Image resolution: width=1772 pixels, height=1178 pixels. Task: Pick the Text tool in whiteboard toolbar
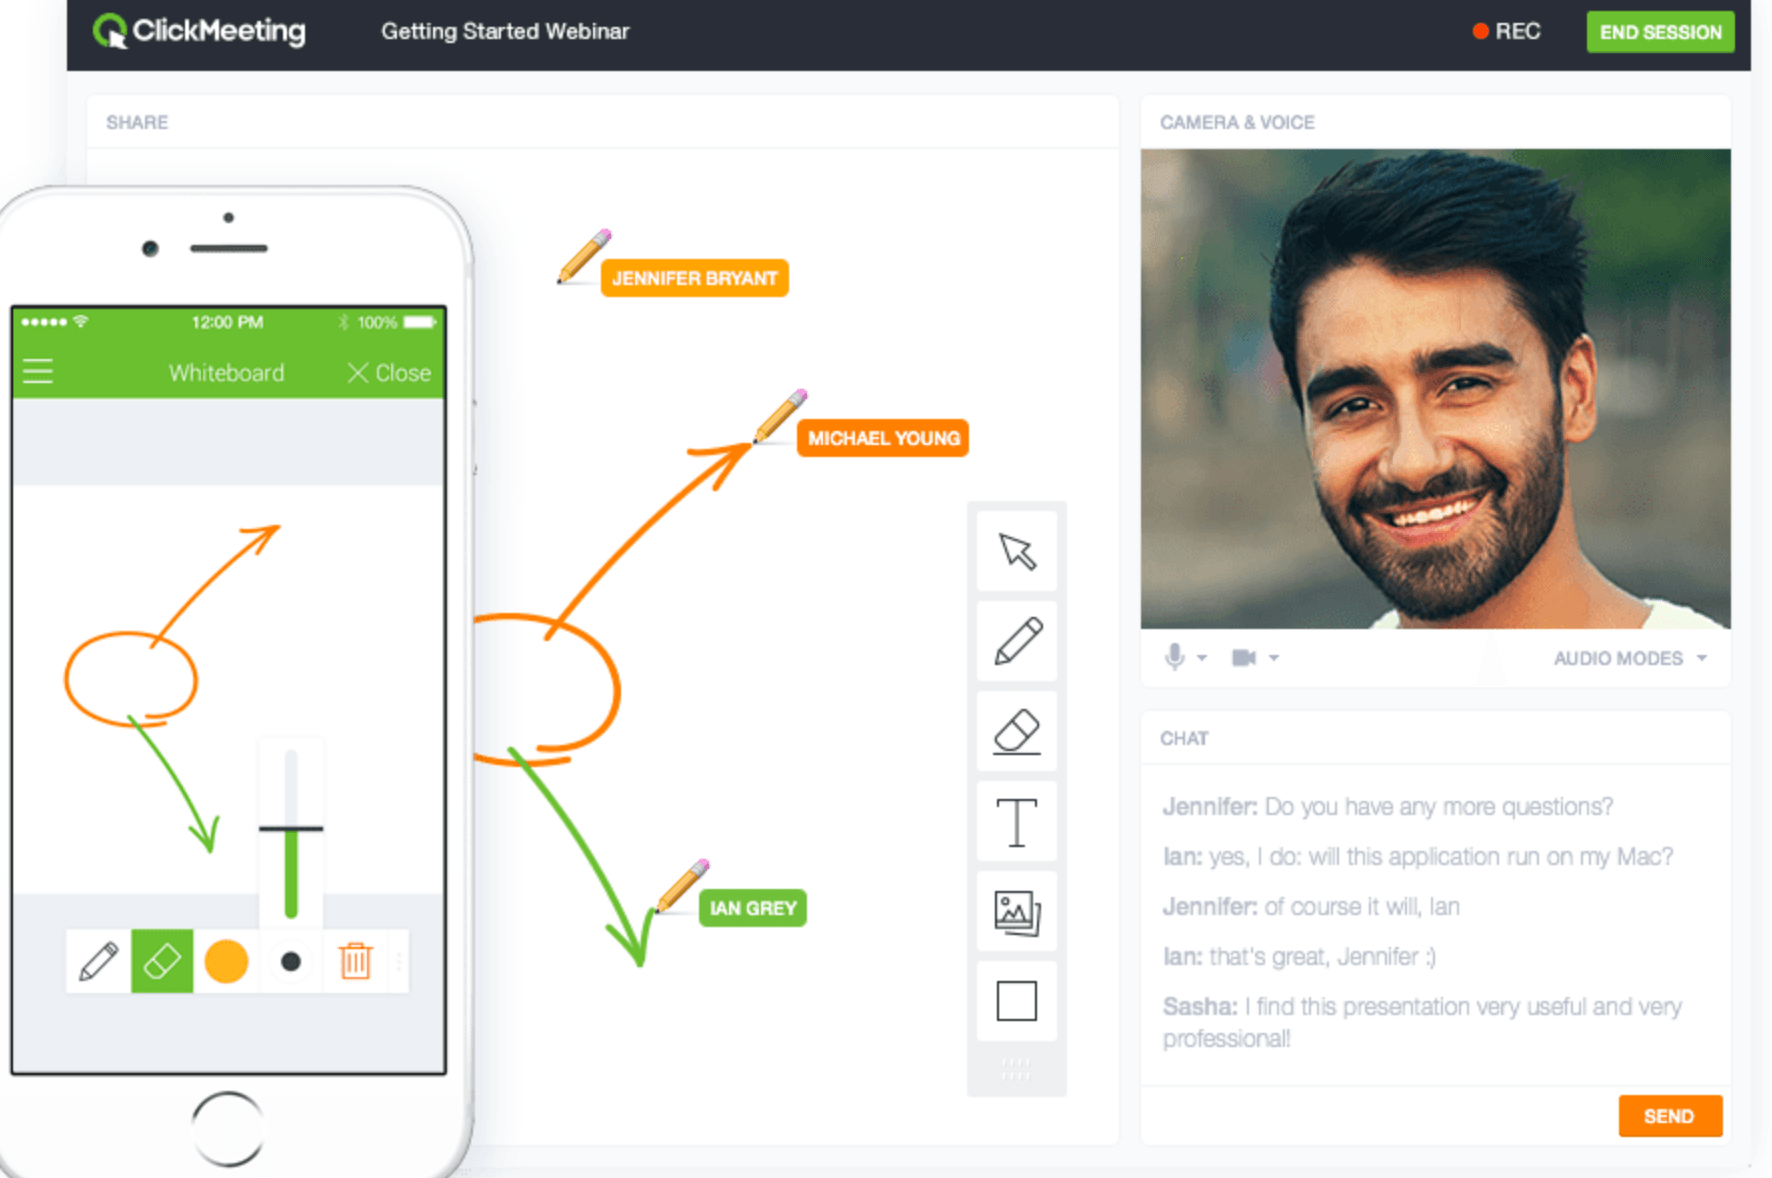(x=1016, y=822)
